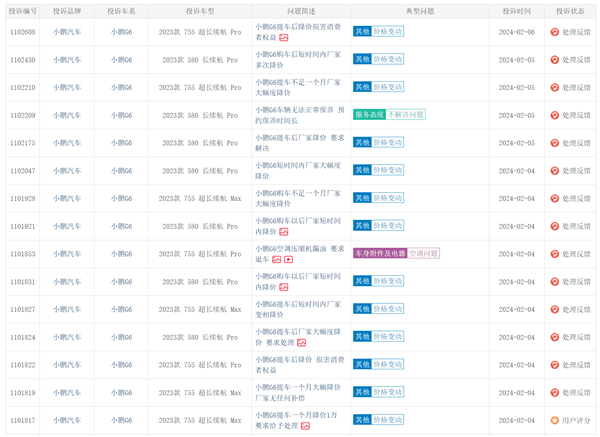Screen dimensions: 600x437
Task: Click 用户评分 status icon in row 1101817
Action: (555, 421)
